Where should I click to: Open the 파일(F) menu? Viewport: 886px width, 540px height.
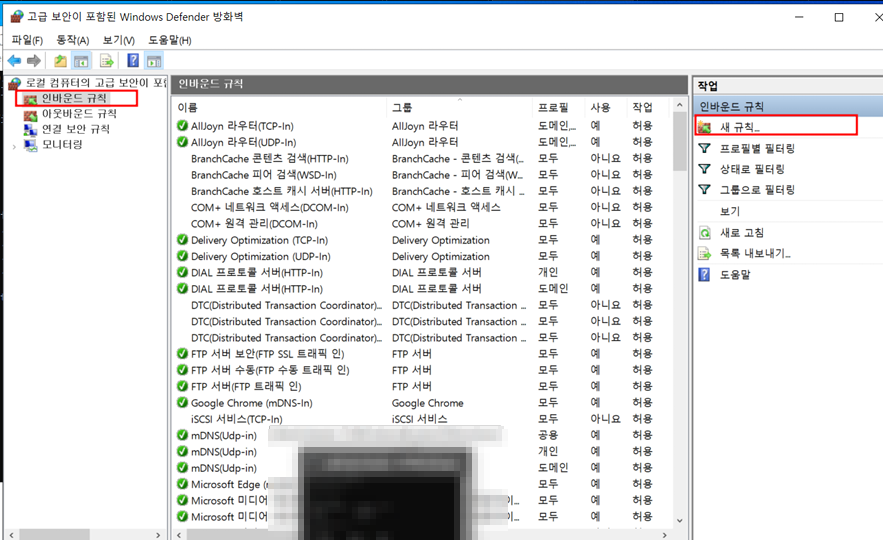coord(27,40)
